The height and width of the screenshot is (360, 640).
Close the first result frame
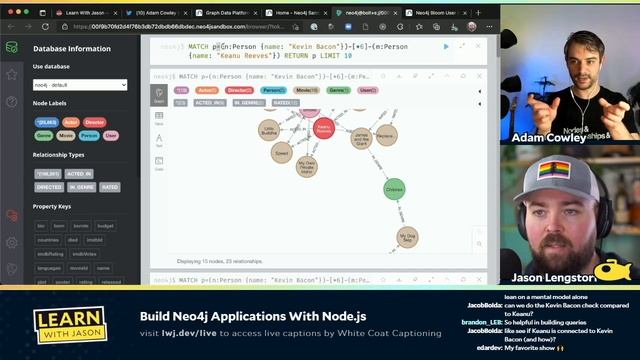pos(479,76)
